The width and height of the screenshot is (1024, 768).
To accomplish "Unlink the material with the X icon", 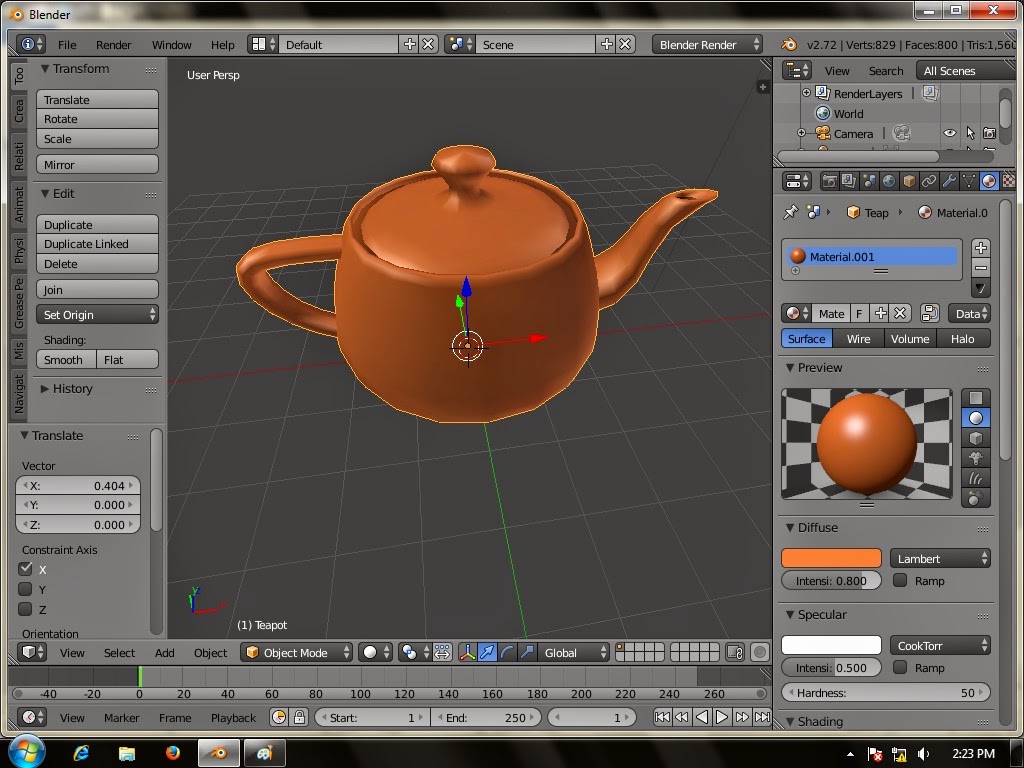I will click(900, 313).
